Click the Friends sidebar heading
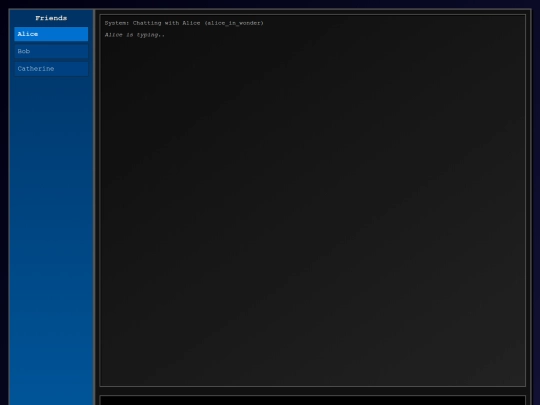540x405 pixels. pyautogui.click(x=51, y=18)
